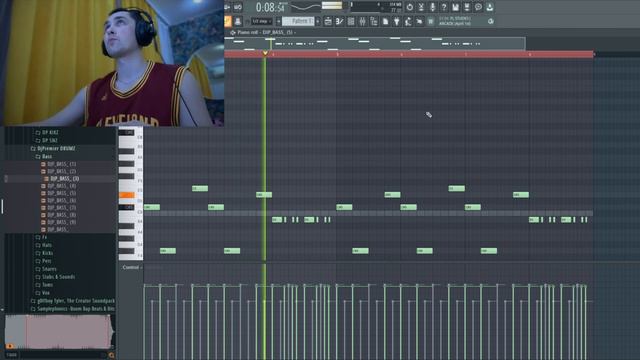Open the Sampleph0nics Boom Bap folder
640x360 pixels.
click(73, 309)
